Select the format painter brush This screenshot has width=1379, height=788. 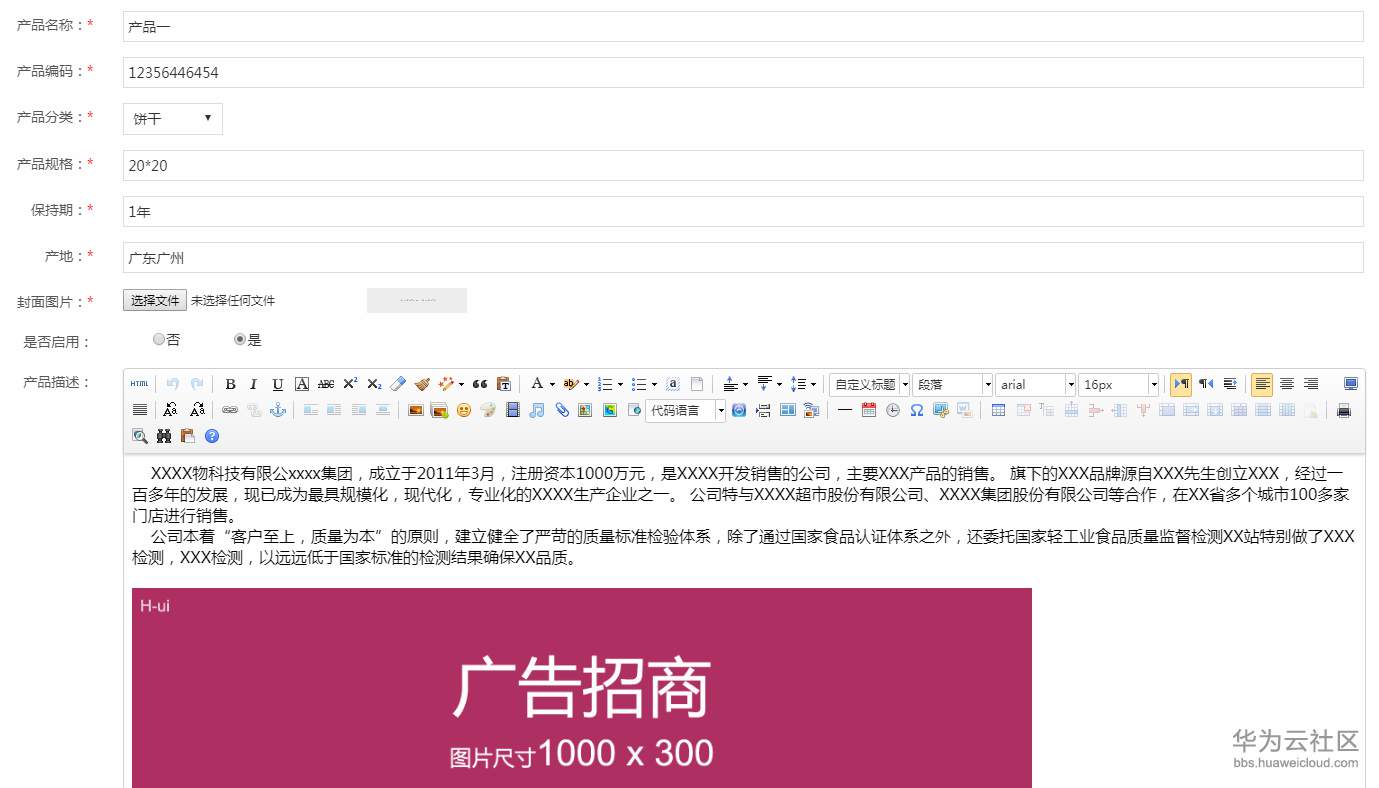pos(422,384)
